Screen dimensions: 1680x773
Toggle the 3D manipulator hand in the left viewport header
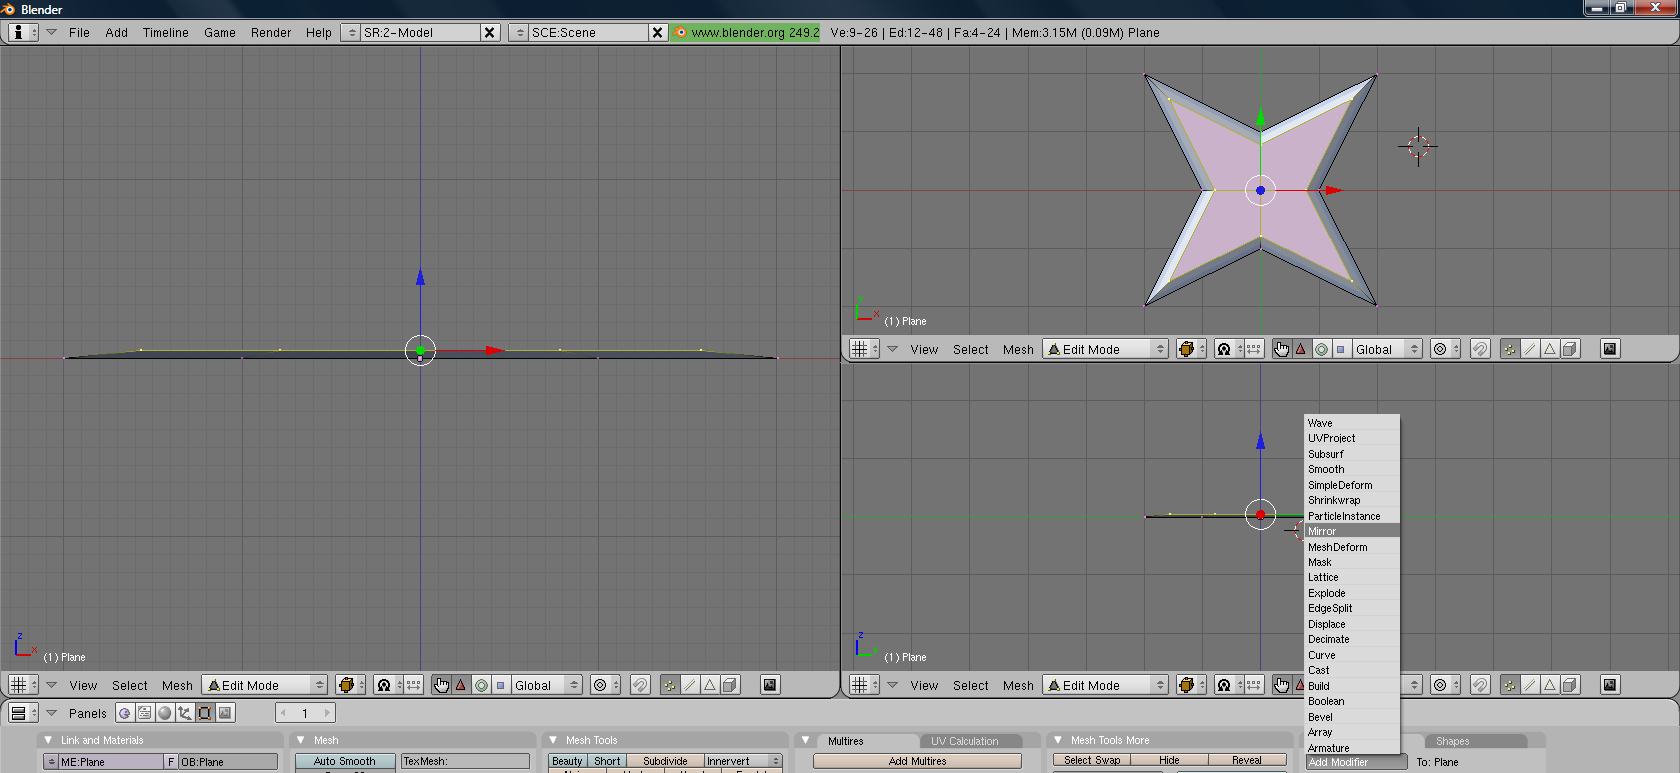click(442, 685)
